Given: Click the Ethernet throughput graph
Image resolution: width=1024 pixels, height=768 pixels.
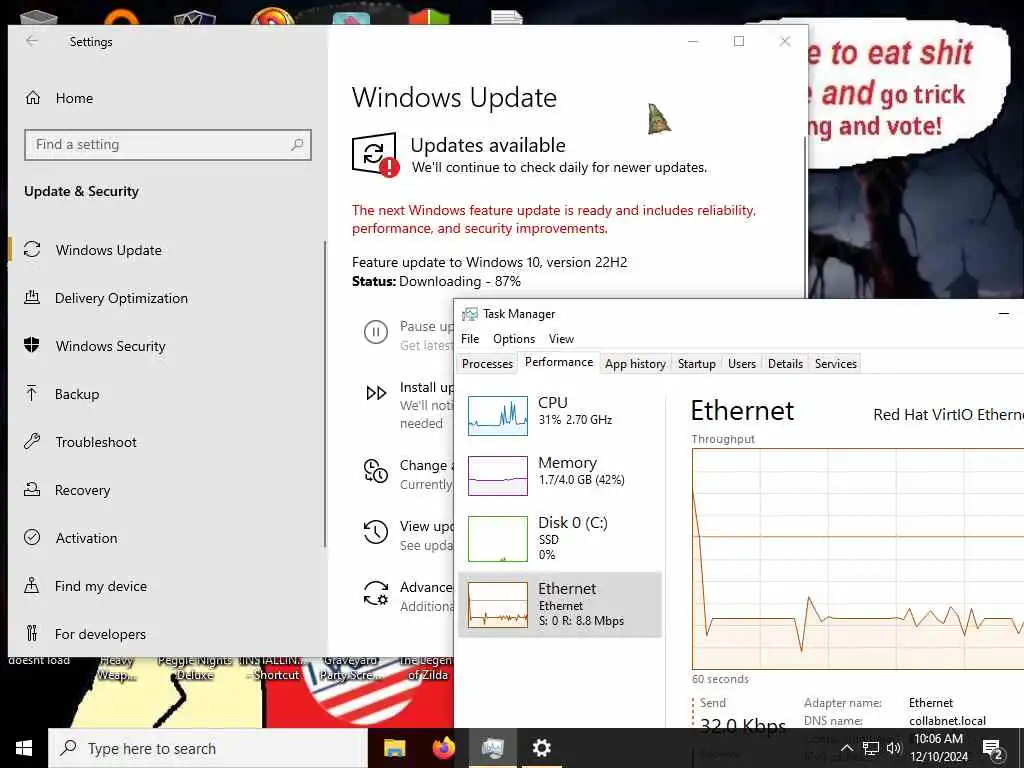Looking at the screenshot, I should click(857, 558).
